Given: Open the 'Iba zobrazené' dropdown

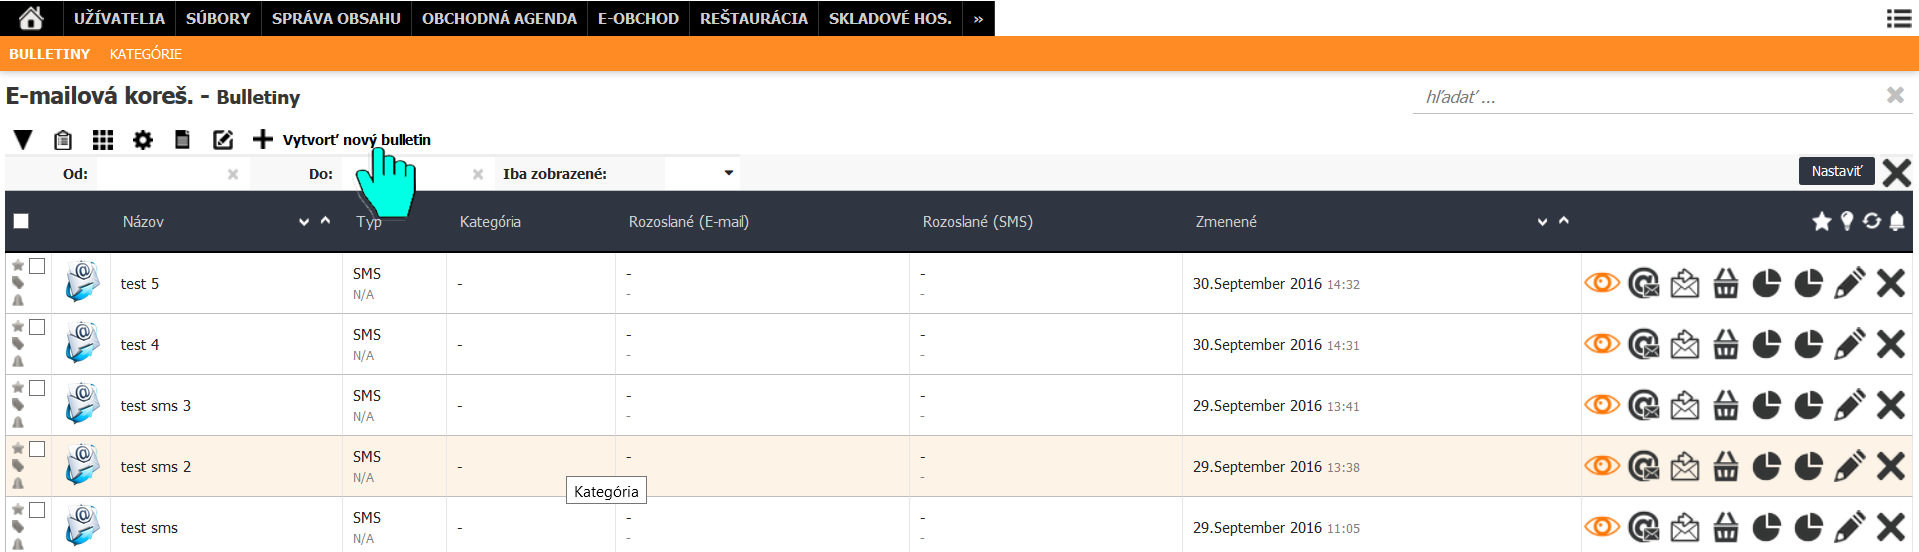Looking at the screenshot, I should pos(701,173).
